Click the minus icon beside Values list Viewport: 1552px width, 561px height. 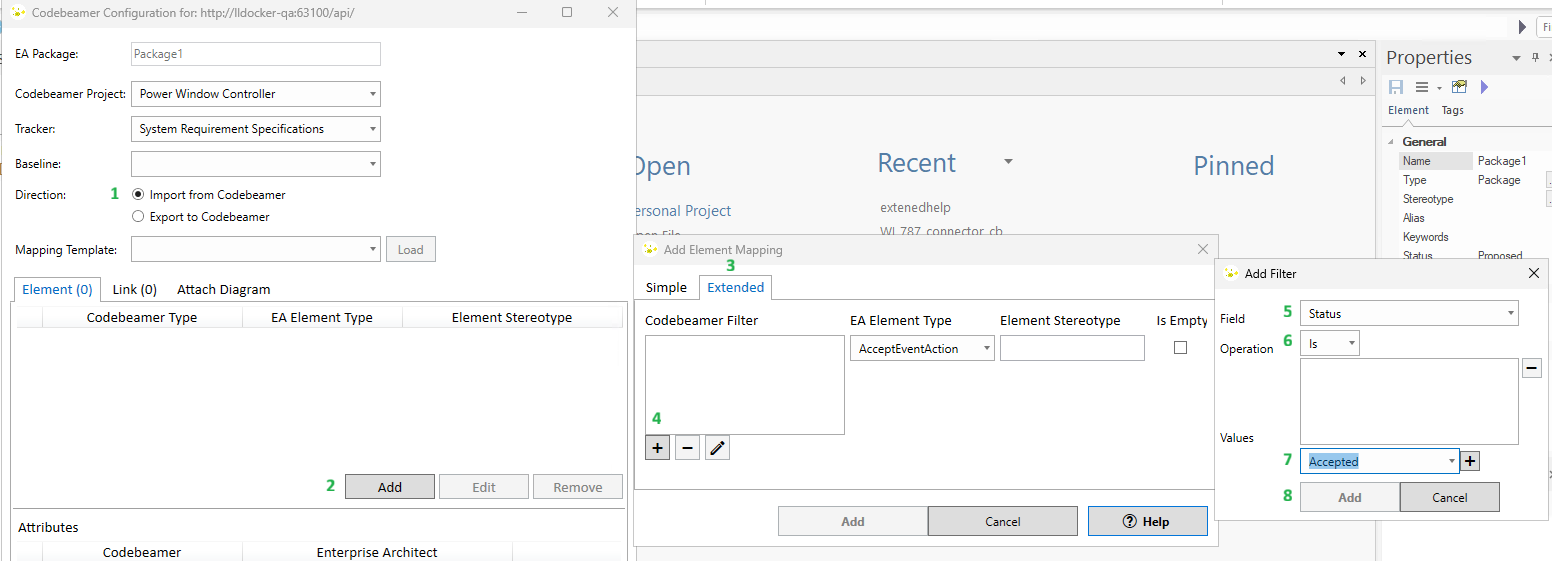click(1531, 369)
